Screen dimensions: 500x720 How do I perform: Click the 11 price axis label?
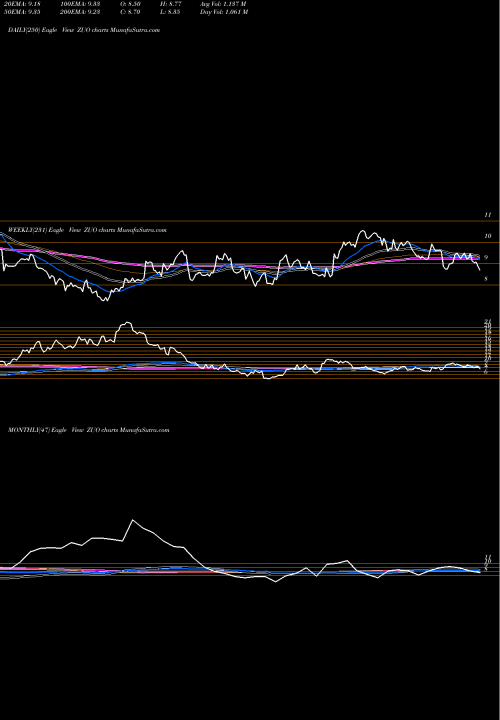click(488, 215)
